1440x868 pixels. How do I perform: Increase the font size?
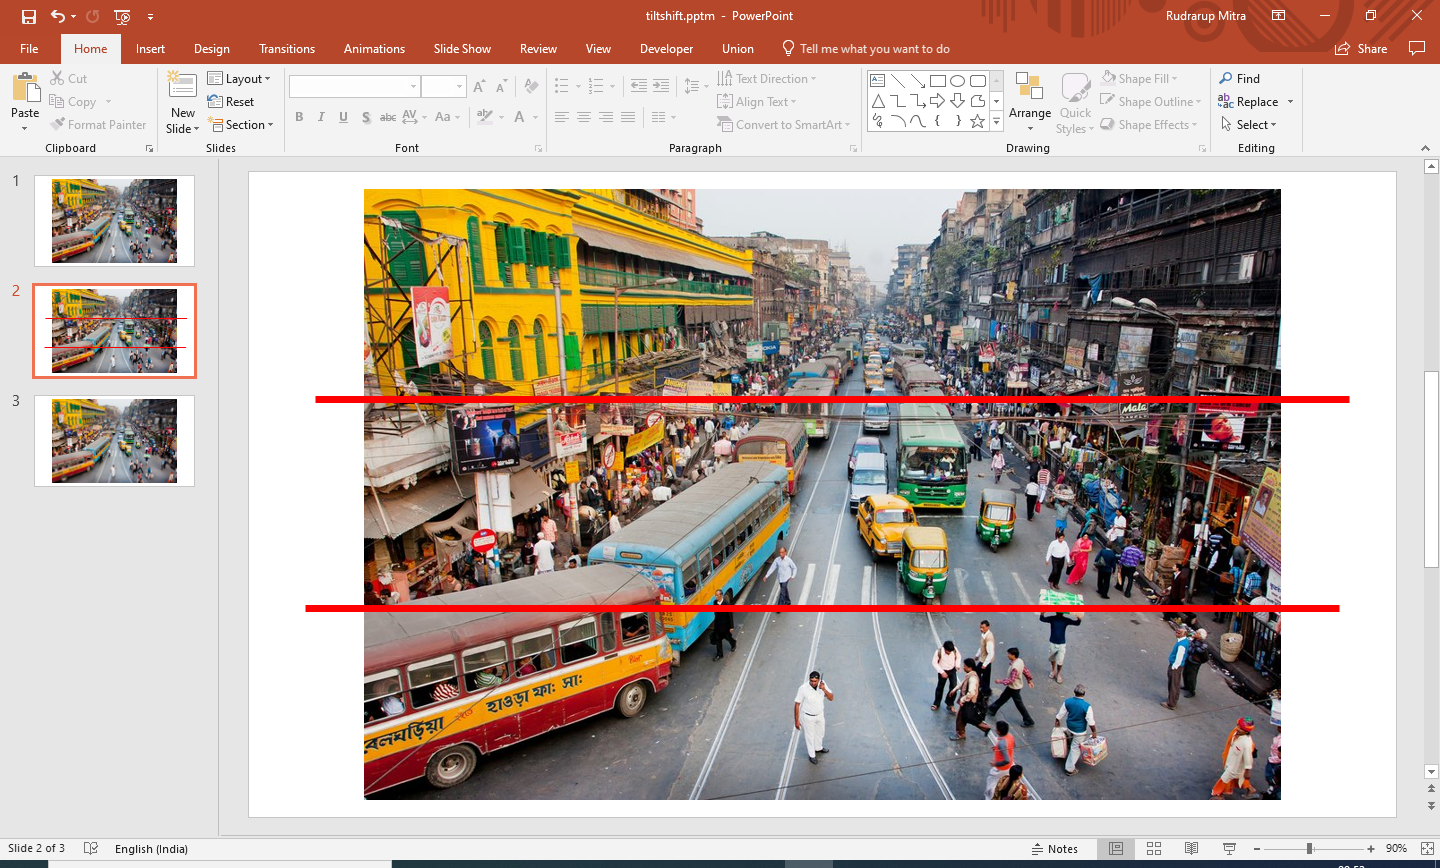pyautogui.click(x=480, y=87)
